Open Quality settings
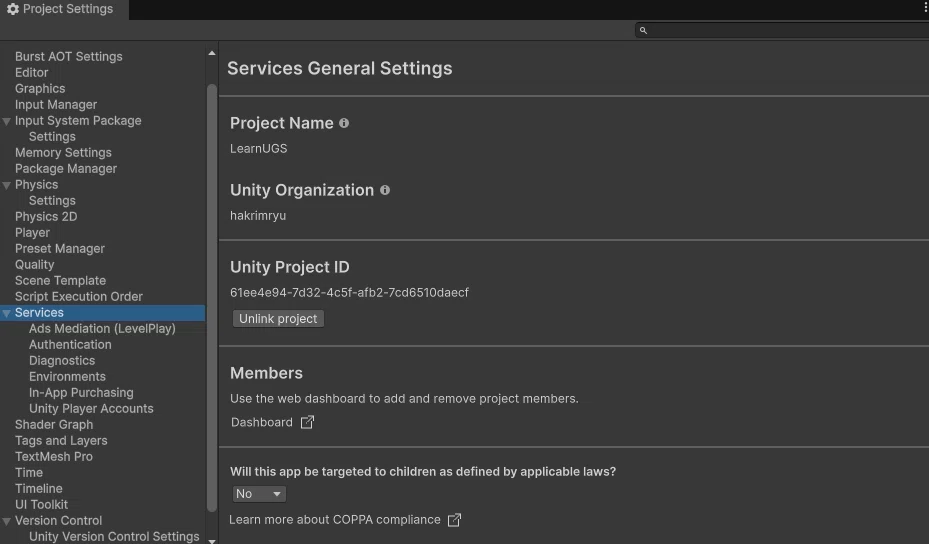The height and width of the screenshot is (544, 929). coord(34,264)
